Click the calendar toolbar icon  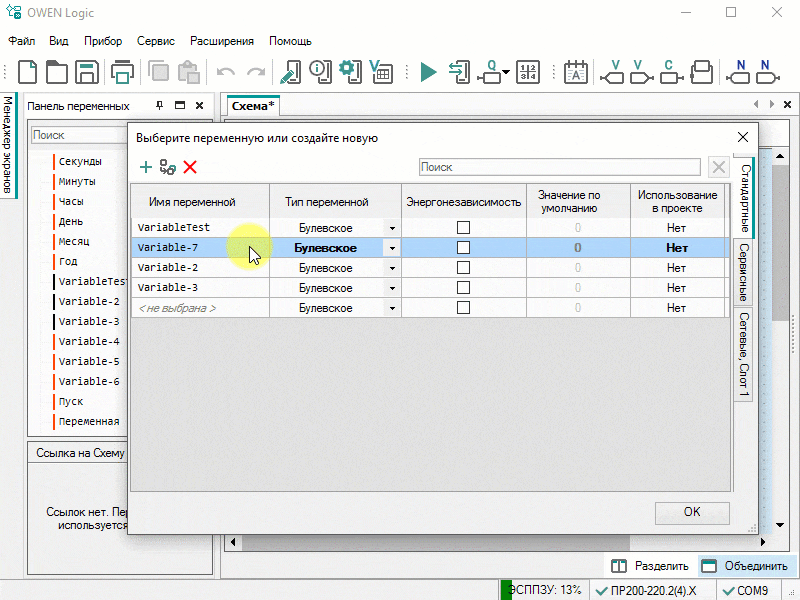pyautogui.click(x=576, y=72)
